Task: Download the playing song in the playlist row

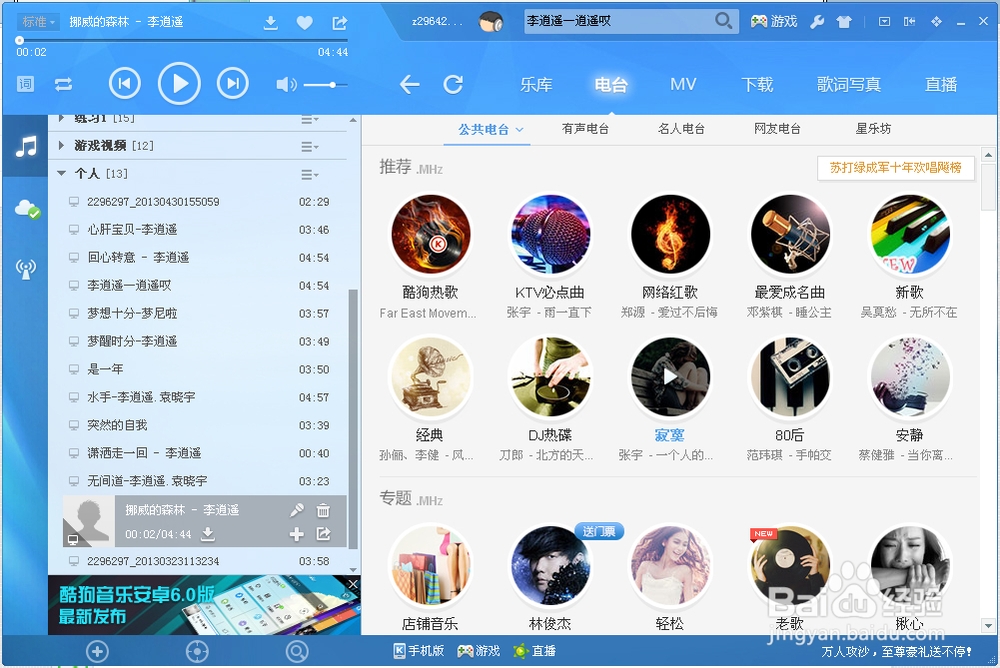Action: (208, 534)
